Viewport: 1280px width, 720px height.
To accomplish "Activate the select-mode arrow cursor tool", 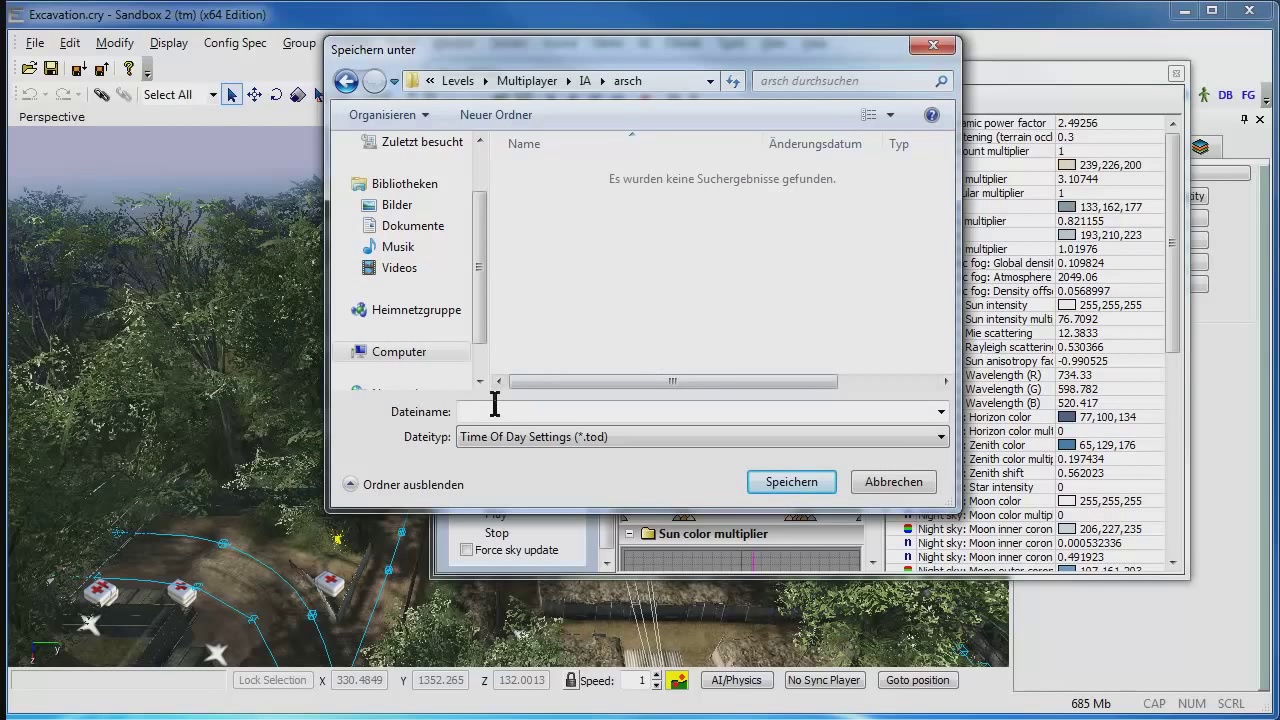I will pos(232,95).
